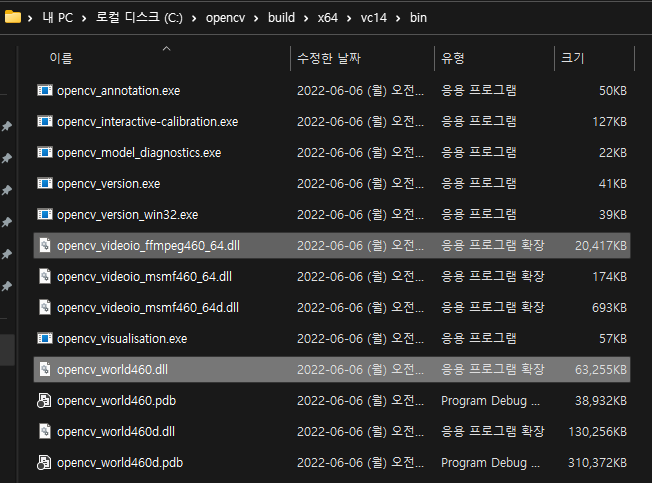Go to 내 PC in the address bar
The height and width of the screenshot is (483, 652).
click(x=57, y=17)
